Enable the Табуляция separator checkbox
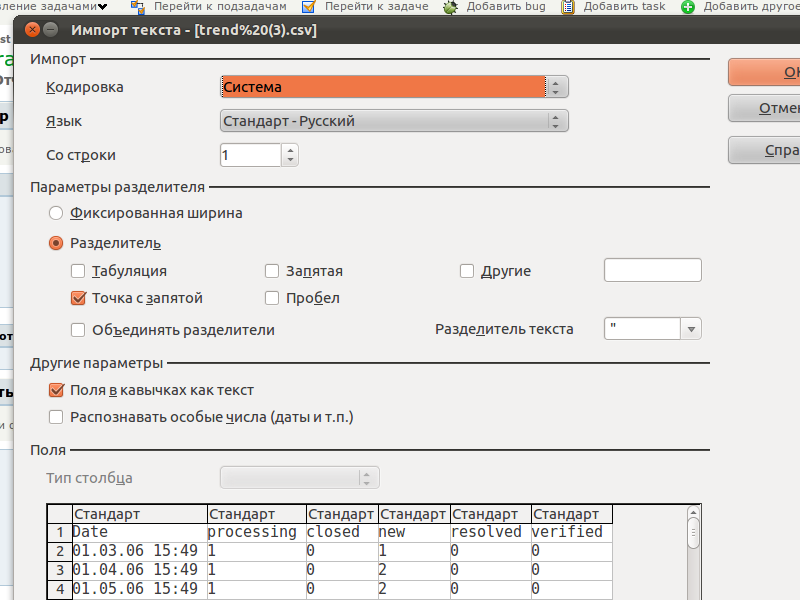The width and height of the screenshot is (800, 600). point(78,271)
